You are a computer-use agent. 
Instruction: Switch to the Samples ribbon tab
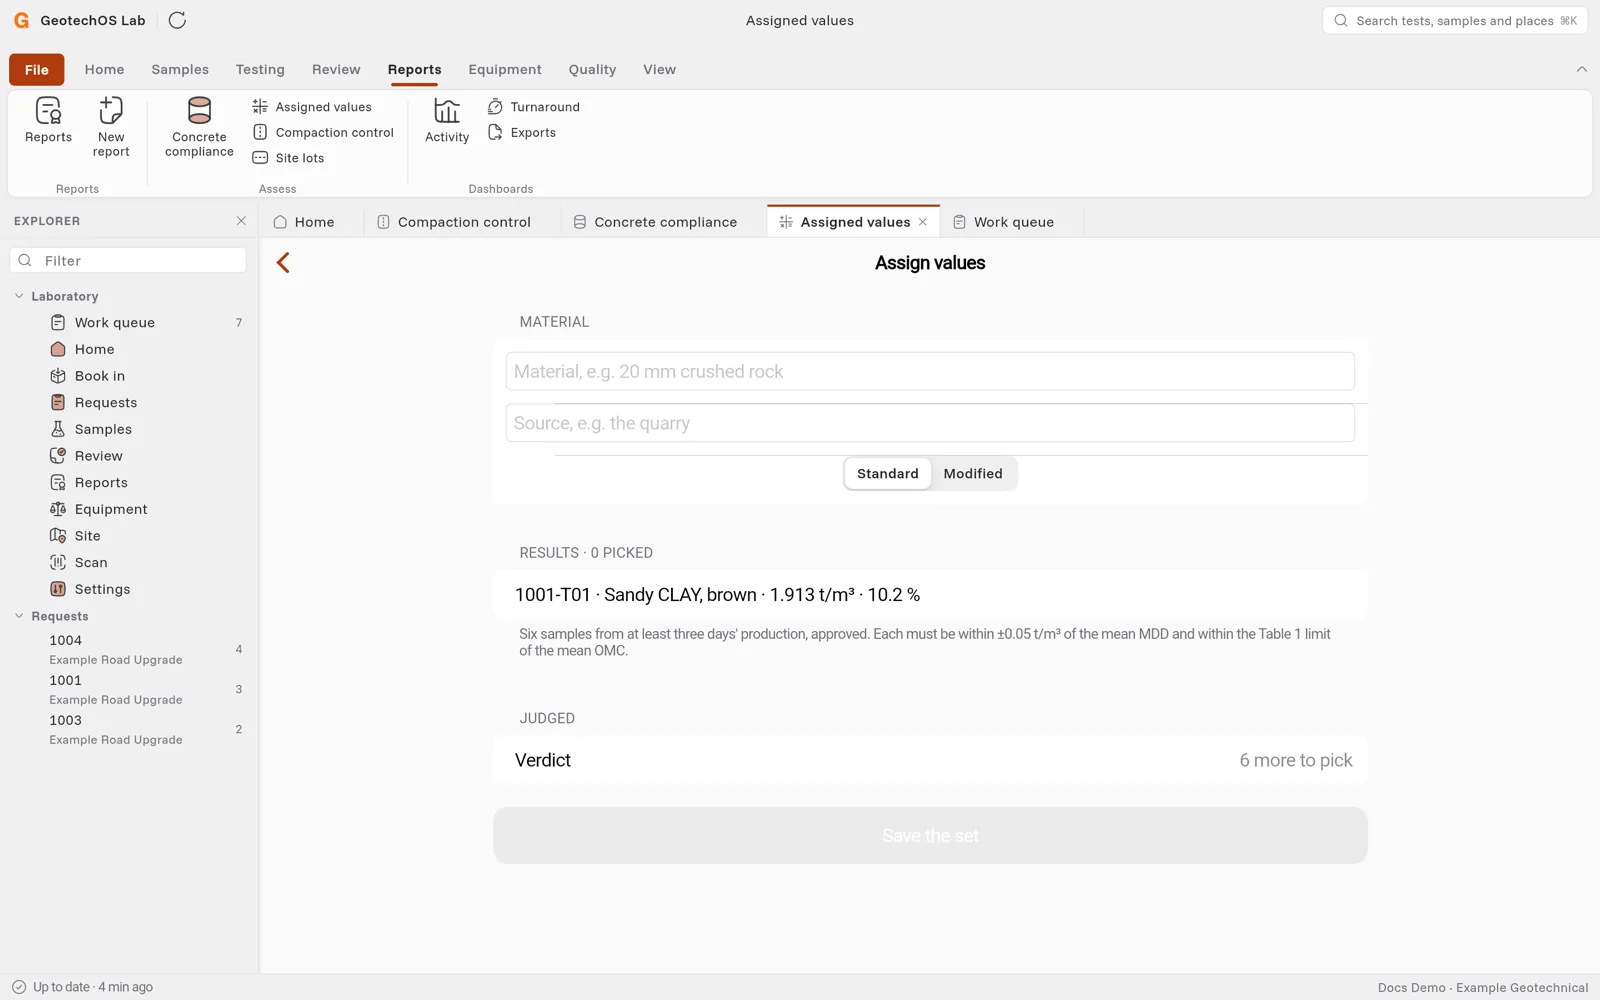tap(180, 70)
